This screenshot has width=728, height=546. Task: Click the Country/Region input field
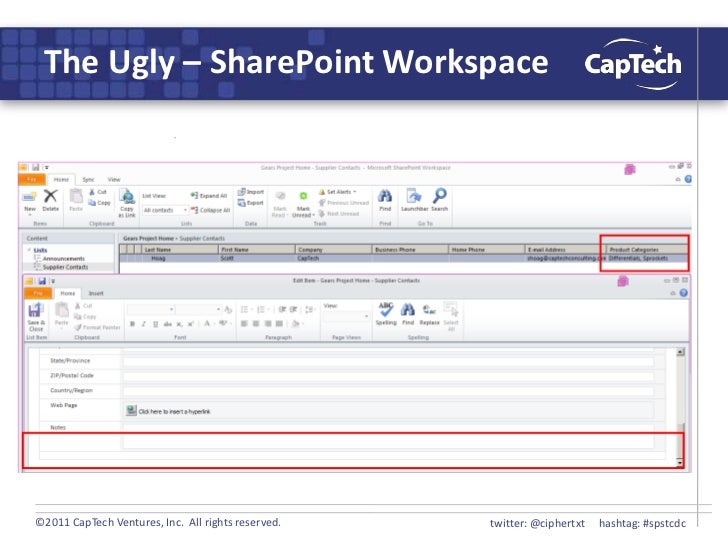coord(388,390)
